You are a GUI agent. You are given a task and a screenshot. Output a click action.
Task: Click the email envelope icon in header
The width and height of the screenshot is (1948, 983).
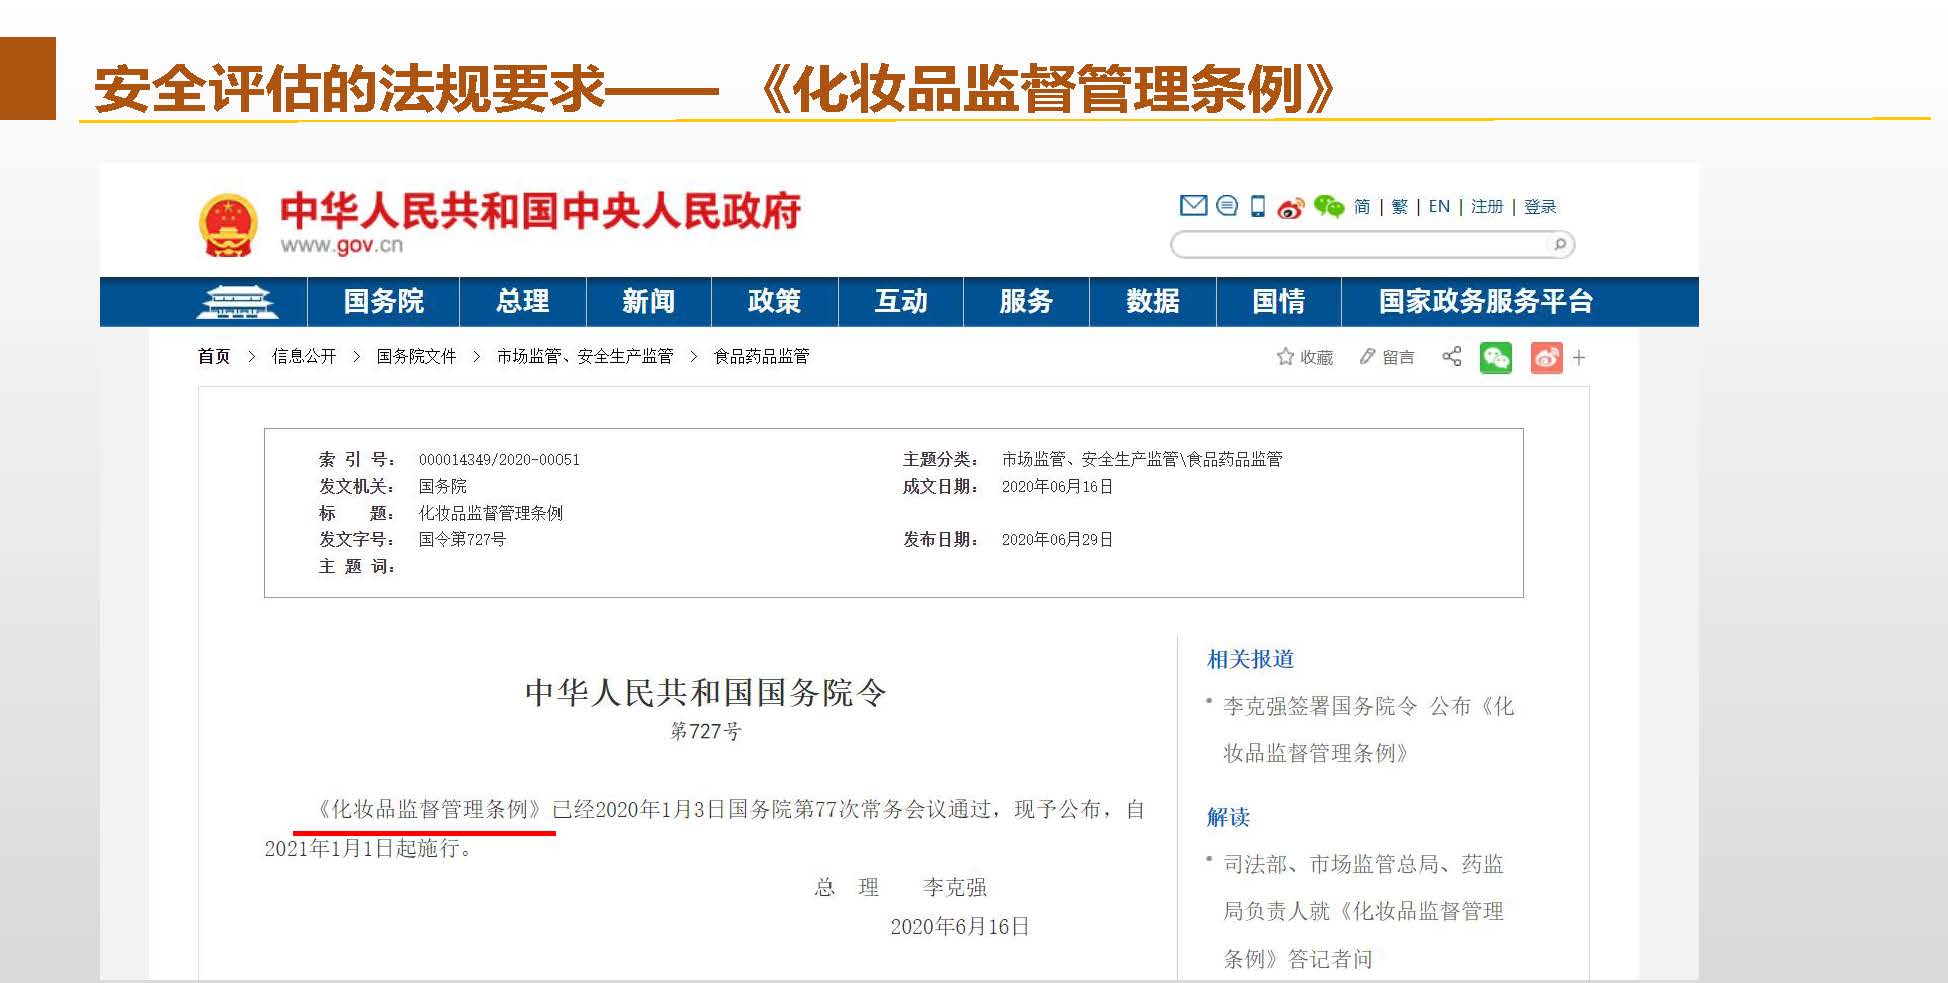pos(1193,206)
